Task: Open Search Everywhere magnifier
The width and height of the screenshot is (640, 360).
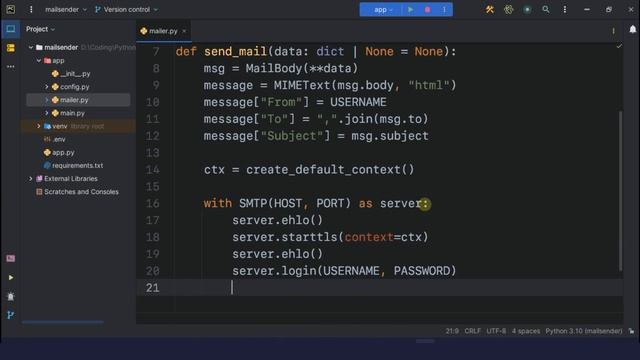Action: pos(546,9)
